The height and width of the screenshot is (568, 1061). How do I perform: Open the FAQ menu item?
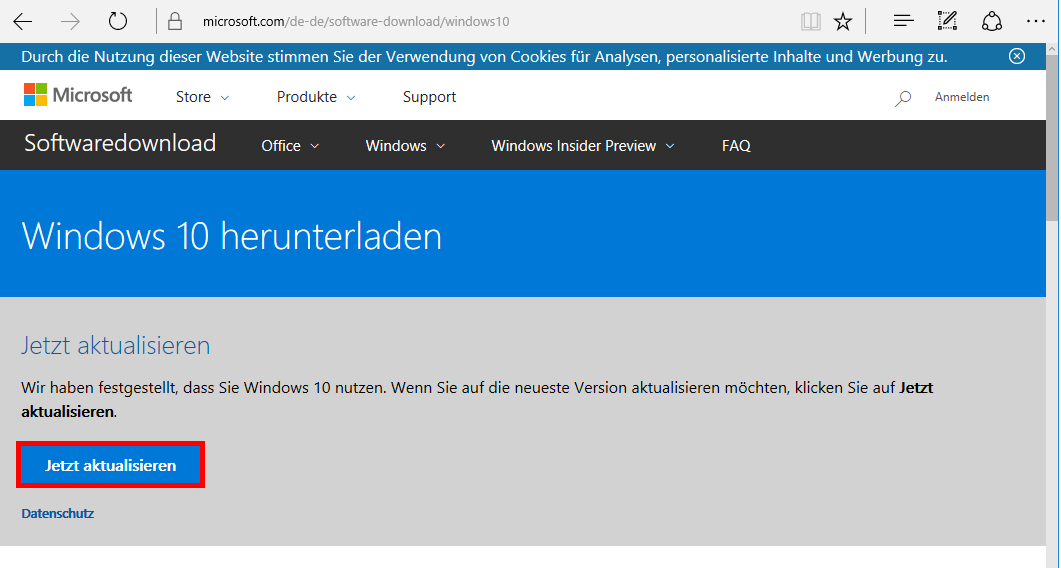736,146
